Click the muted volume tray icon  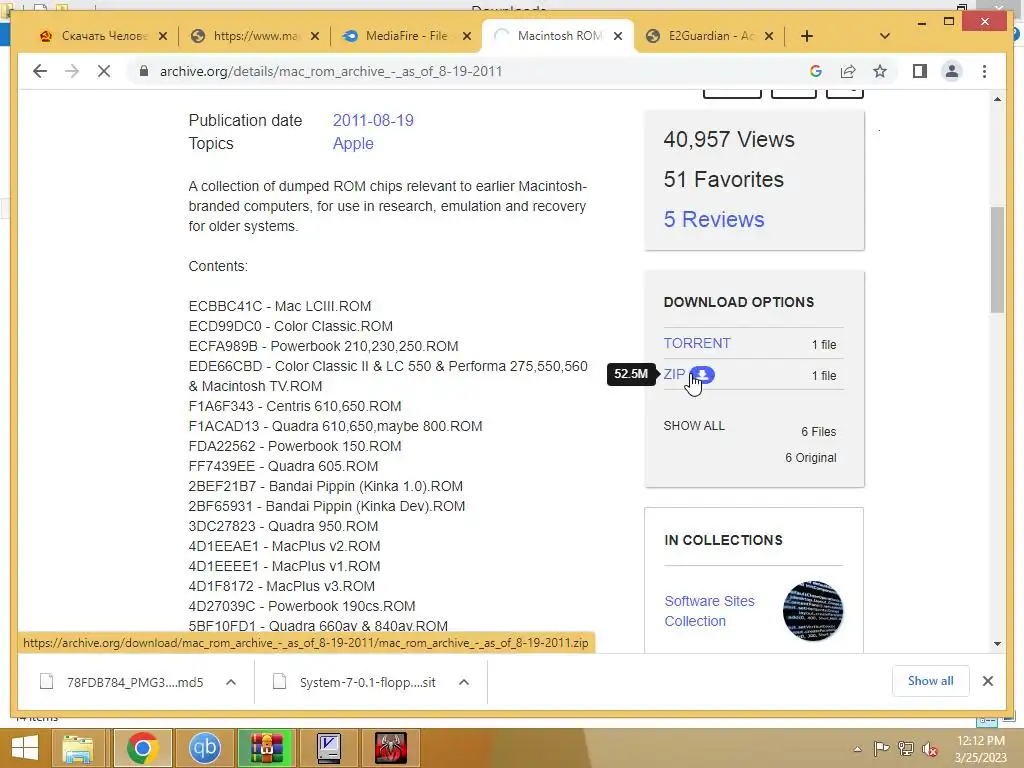[x=930, y=749]
